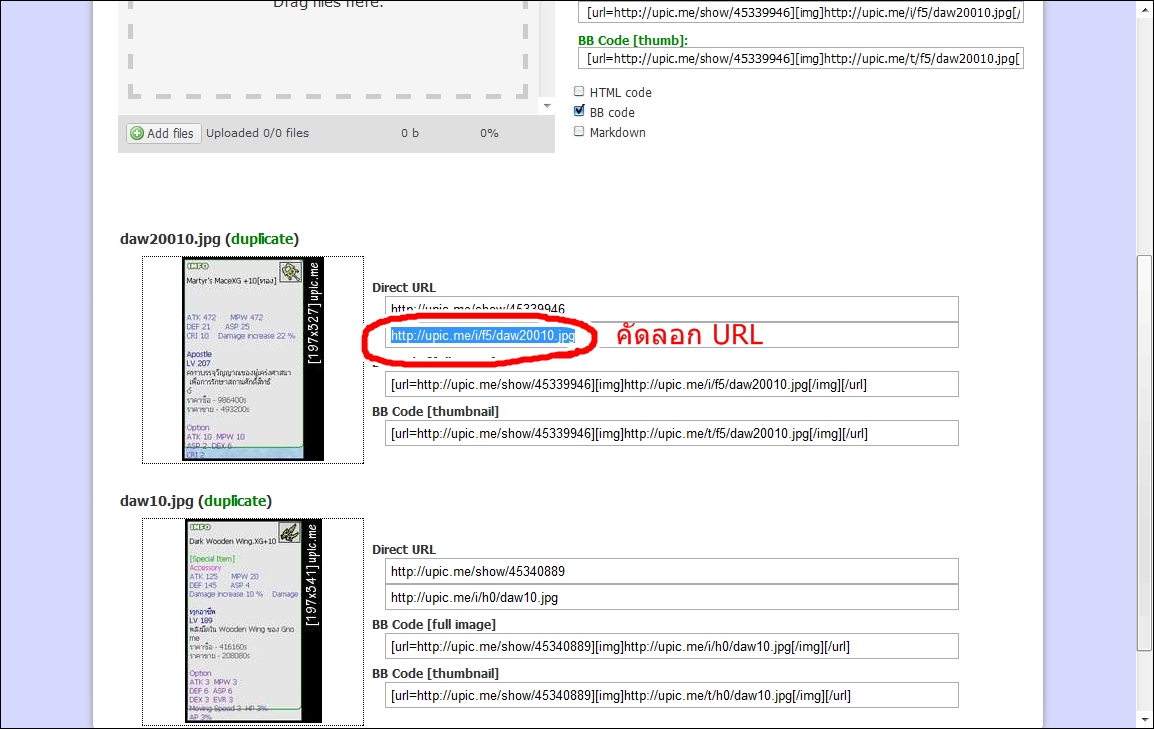The width and height of the screenshot is (1154, 729).
Task: Select daw10 BB Code full image field
Action: (671, 646)
